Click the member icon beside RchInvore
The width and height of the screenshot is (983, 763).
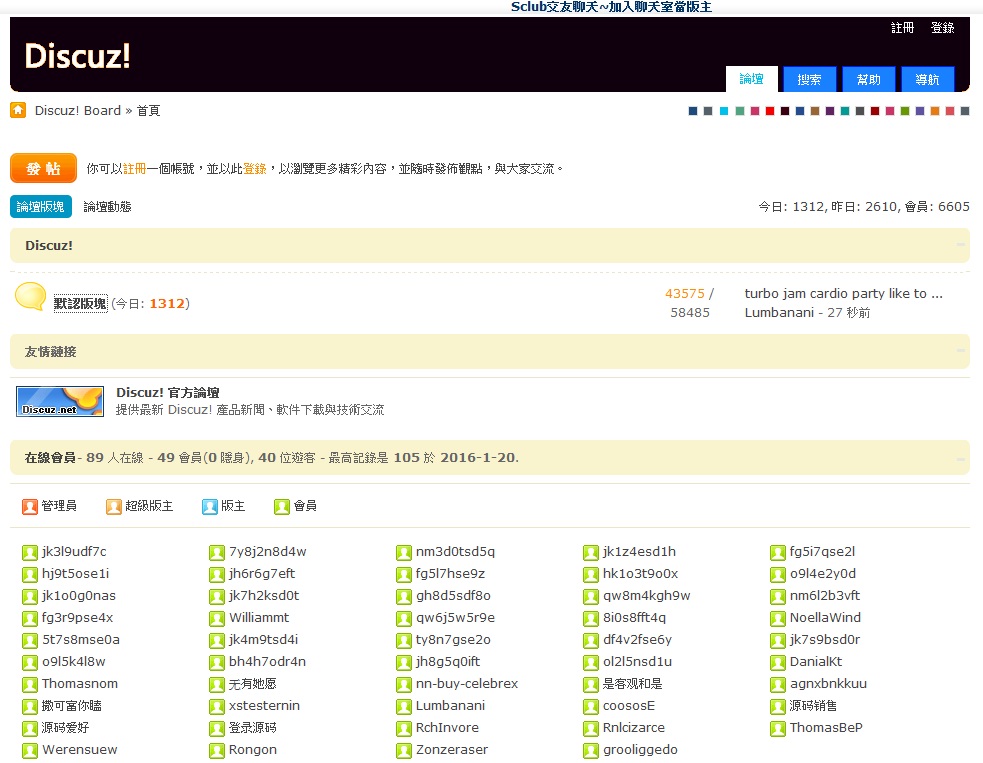coord(404,729)
